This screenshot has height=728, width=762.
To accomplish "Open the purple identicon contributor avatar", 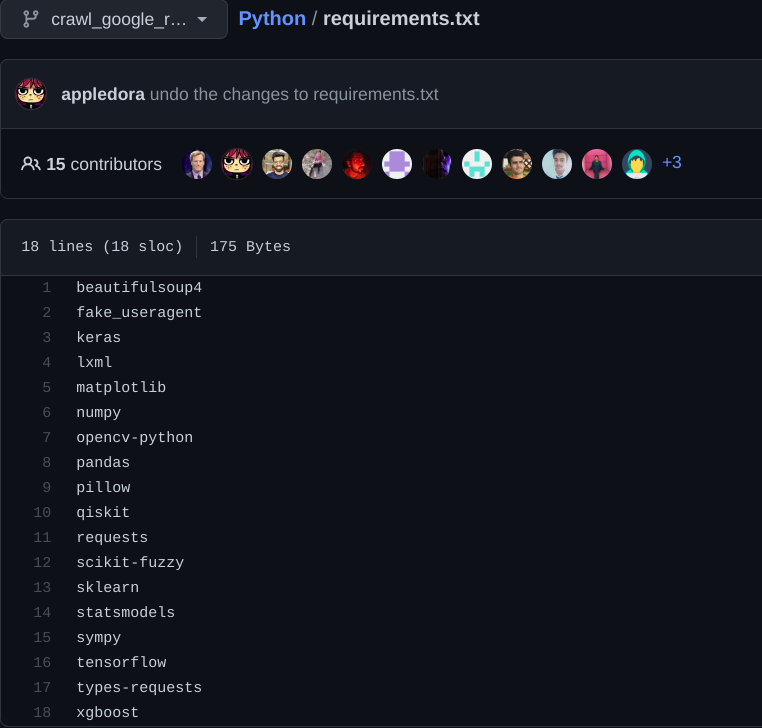I will tap(397, 164).
